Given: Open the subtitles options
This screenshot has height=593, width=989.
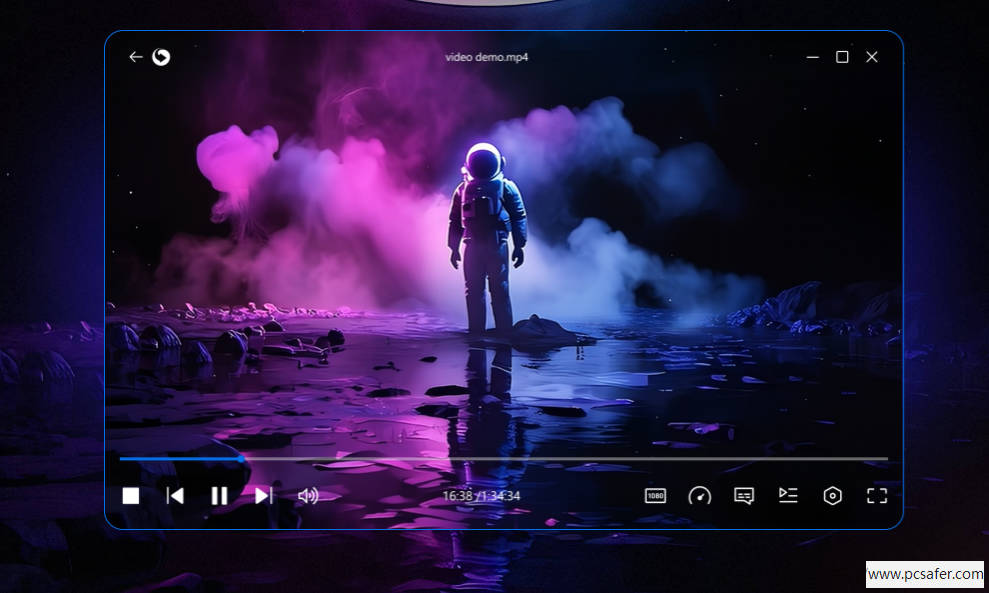Looking at the screenshot, I should coord(744,496).
